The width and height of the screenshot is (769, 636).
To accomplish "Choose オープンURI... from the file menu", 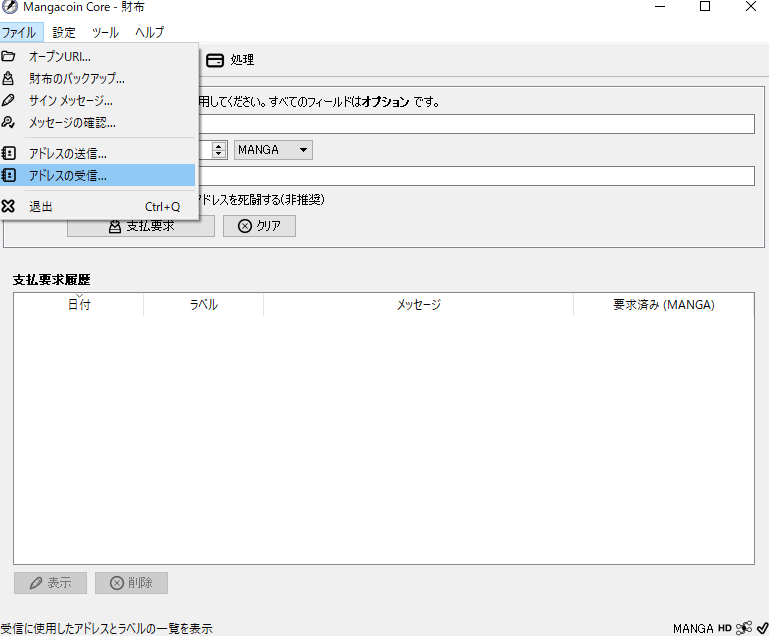I will coord(98,56).
